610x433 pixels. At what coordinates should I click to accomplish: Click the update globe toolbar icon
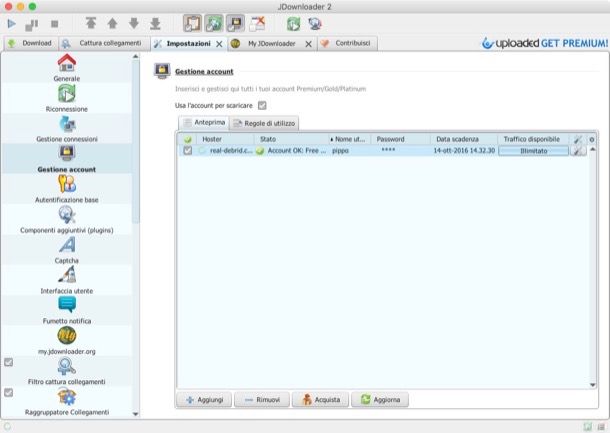click(315, 24)
